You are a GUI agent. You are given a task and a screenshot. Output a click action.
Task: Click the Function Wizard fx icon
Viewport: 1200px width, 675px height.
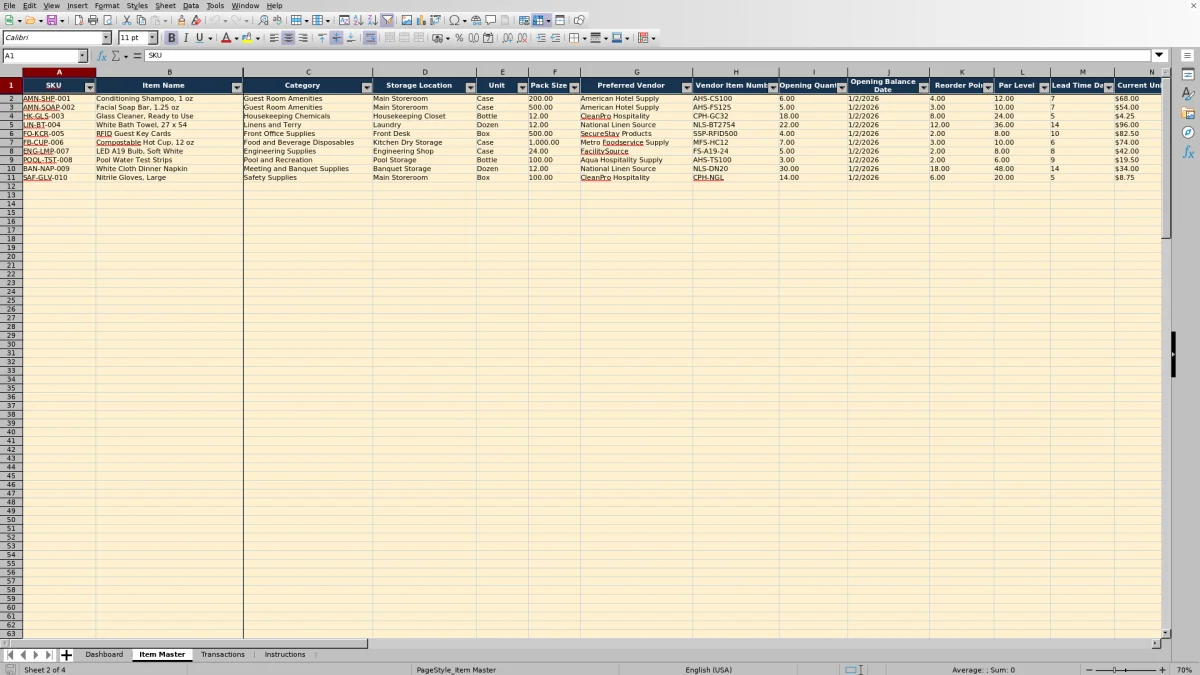(x=101, y=56)
